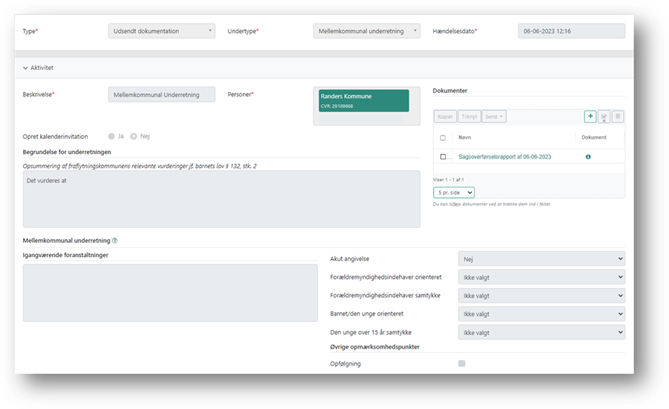The width and height of the screenshot is (669, 409).
Task: Select 'Nej' for Opret kalenderinvitation
Action: coord(134,136)
